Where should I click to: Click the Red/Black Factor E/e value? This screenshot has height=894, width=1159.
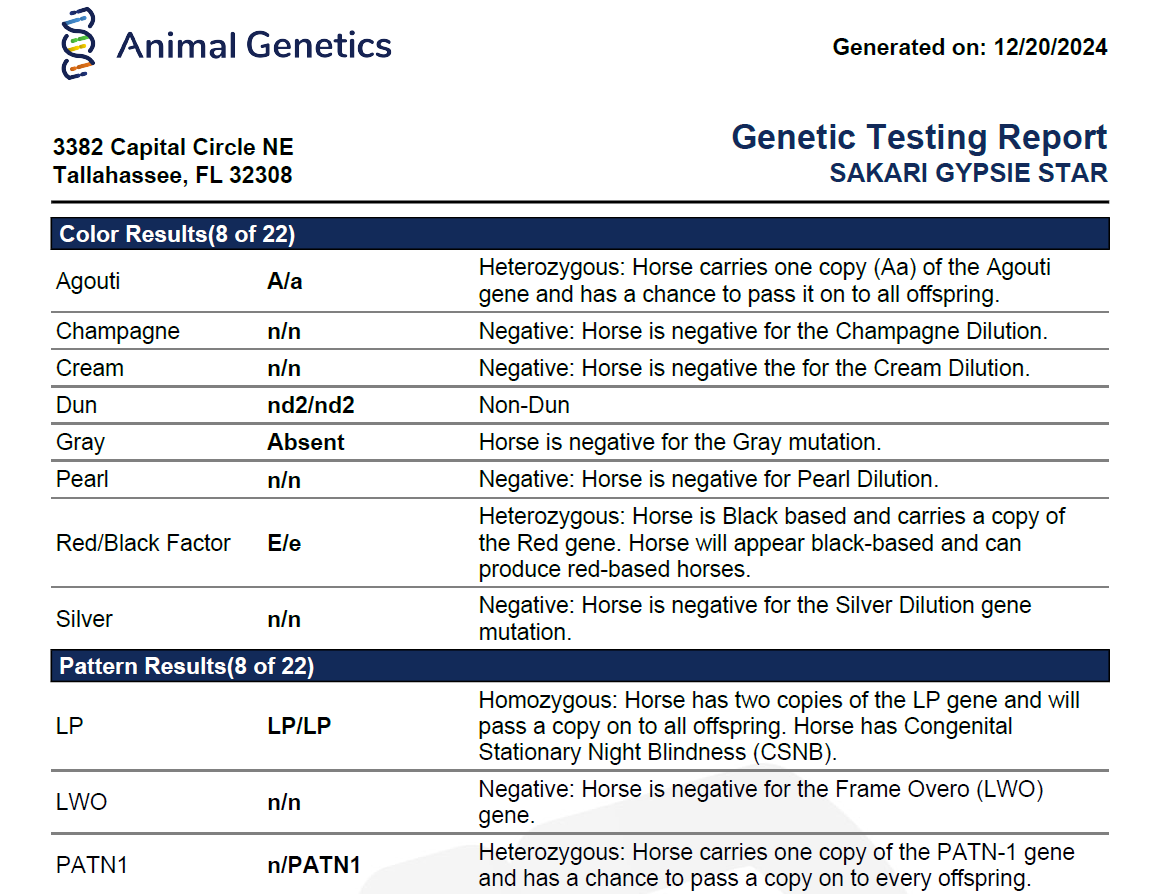pos(284,543)
